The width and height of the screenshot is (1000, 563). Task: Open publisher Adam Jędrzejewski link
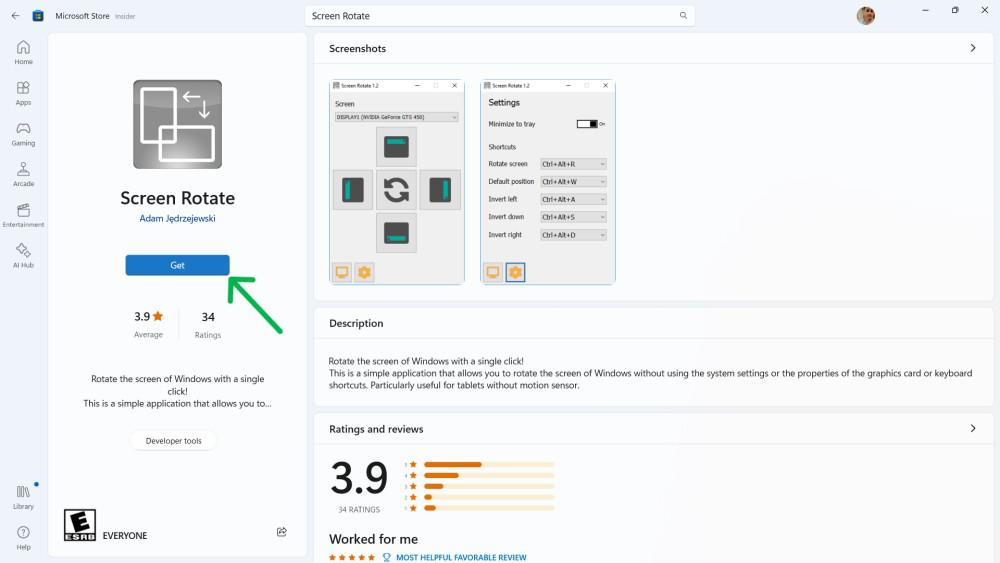(x=177, y=218)
